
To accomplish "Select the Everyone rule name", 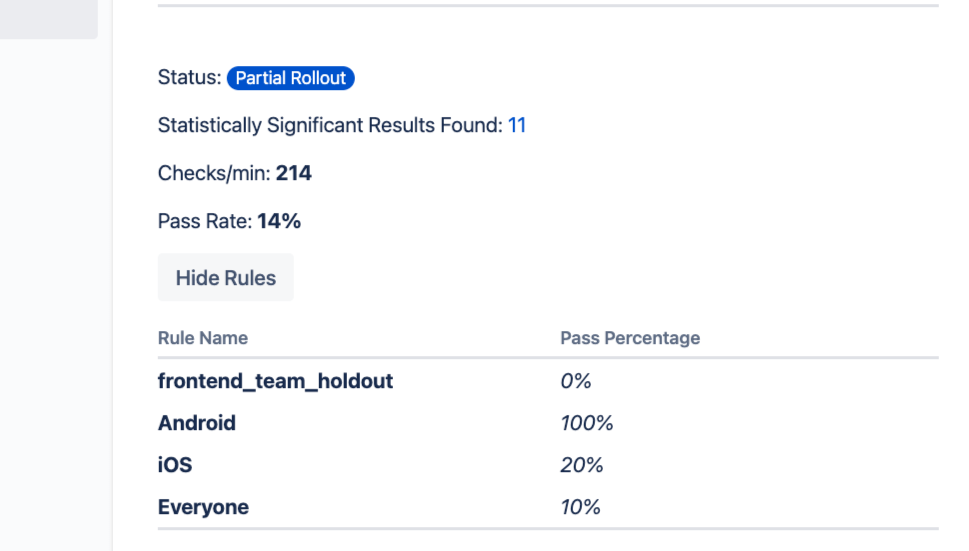I will point(203,507).
